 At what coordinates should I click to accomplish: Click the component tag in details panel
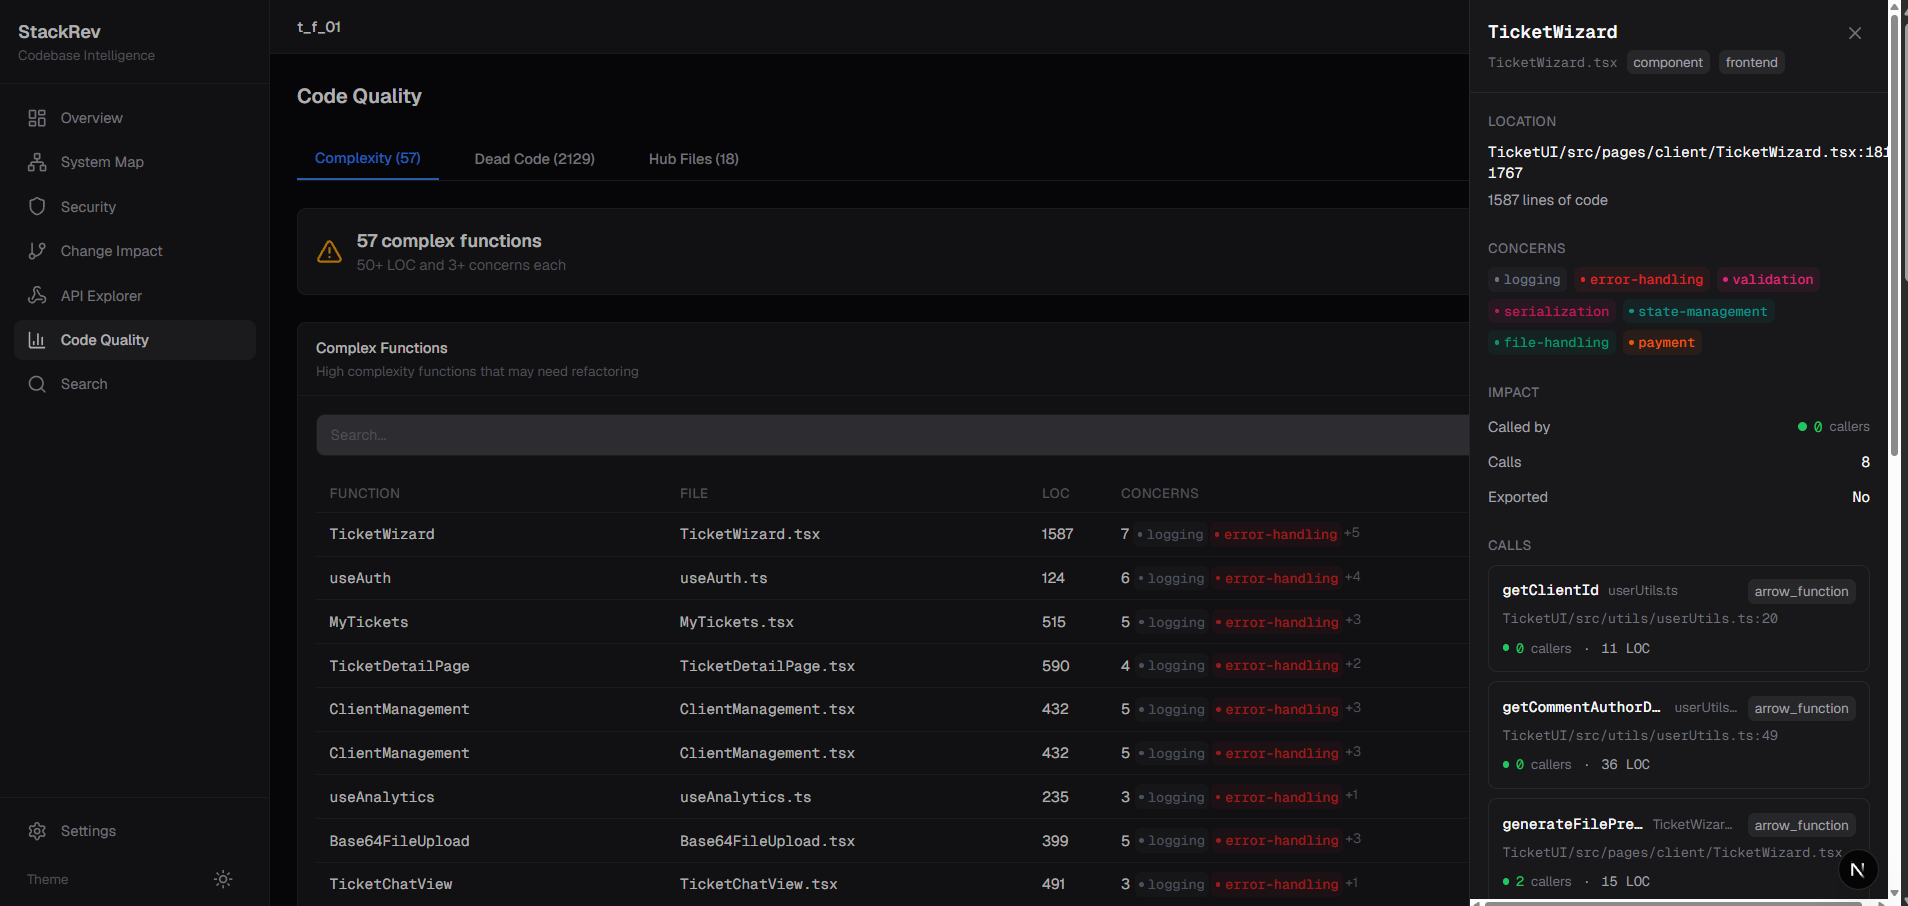pos(1668,62)
